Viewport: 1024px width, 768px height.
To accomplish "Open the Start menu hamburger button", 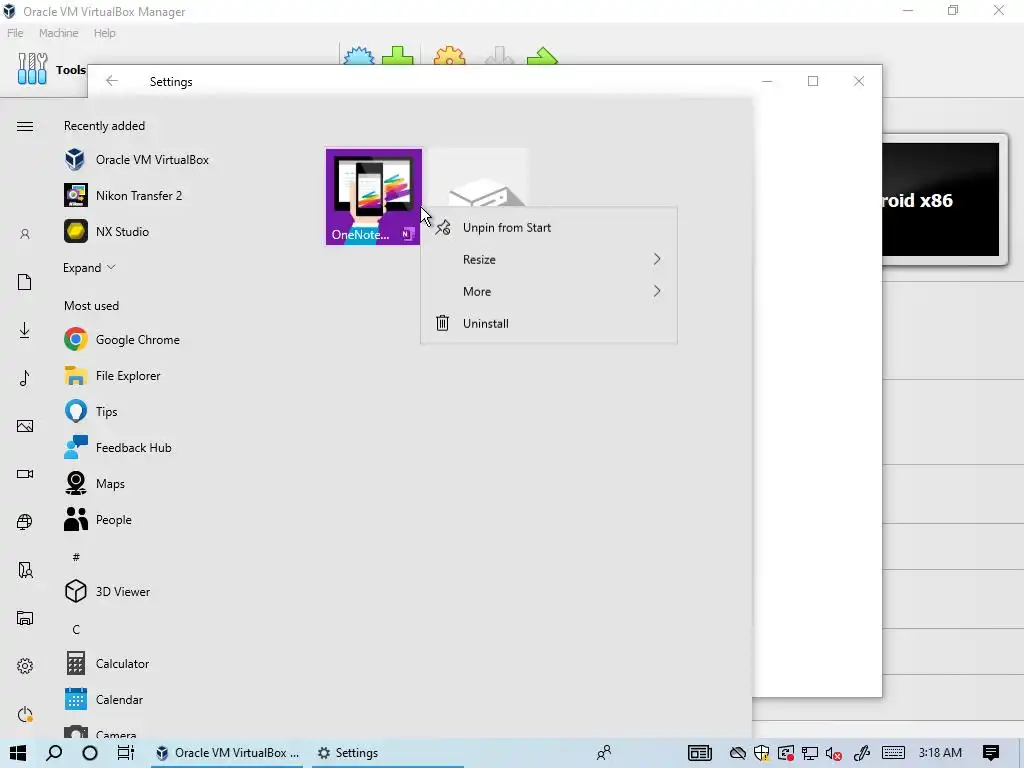I will 25,126.
